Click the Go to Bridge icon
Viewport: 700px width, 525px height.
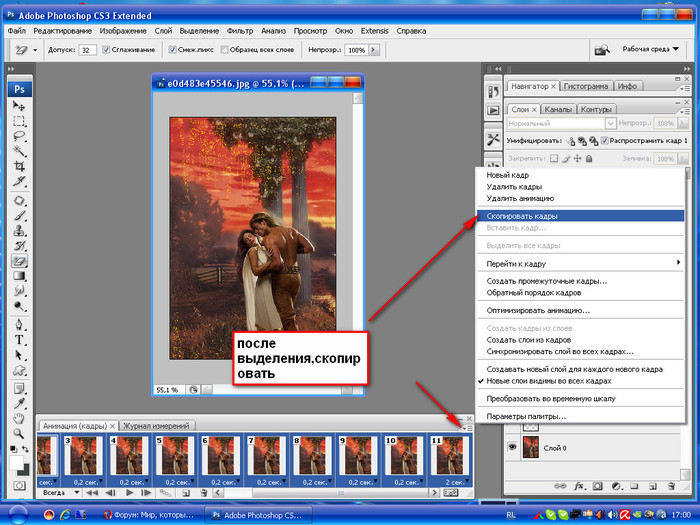(x=602, y=50)
